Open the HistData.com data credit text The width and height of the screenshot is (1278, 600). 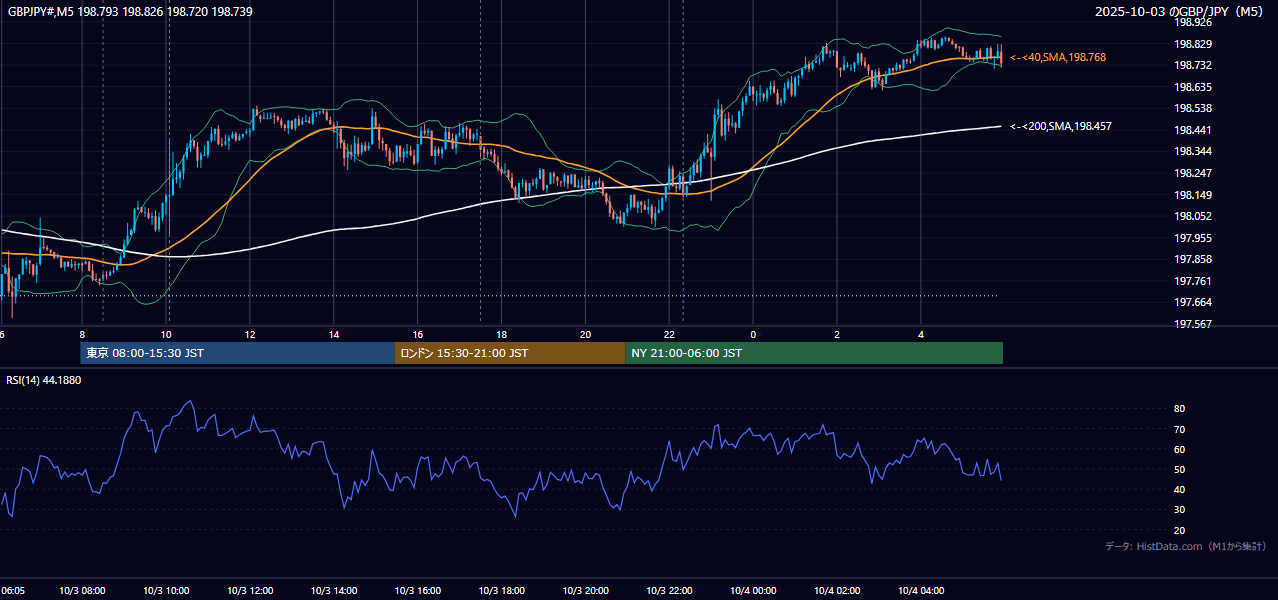1185,546
